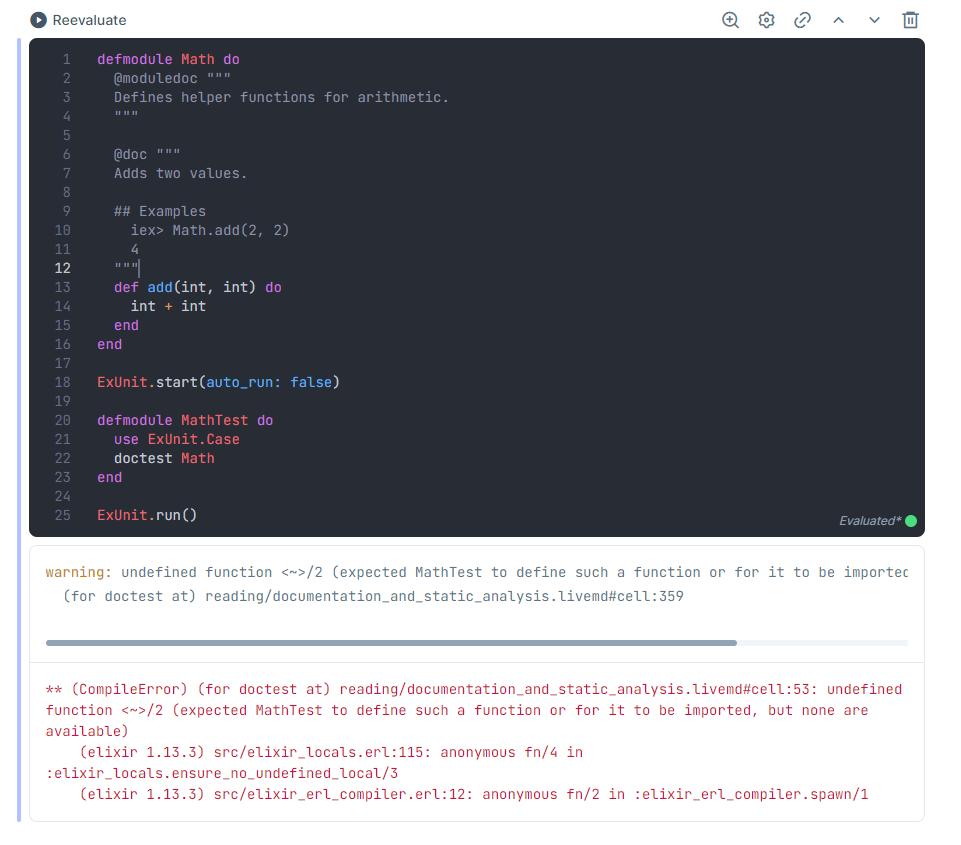The width and height of the screenshot is (961, 845).
Task: Click the green Evaluated status dot
Action: (911, 521)
